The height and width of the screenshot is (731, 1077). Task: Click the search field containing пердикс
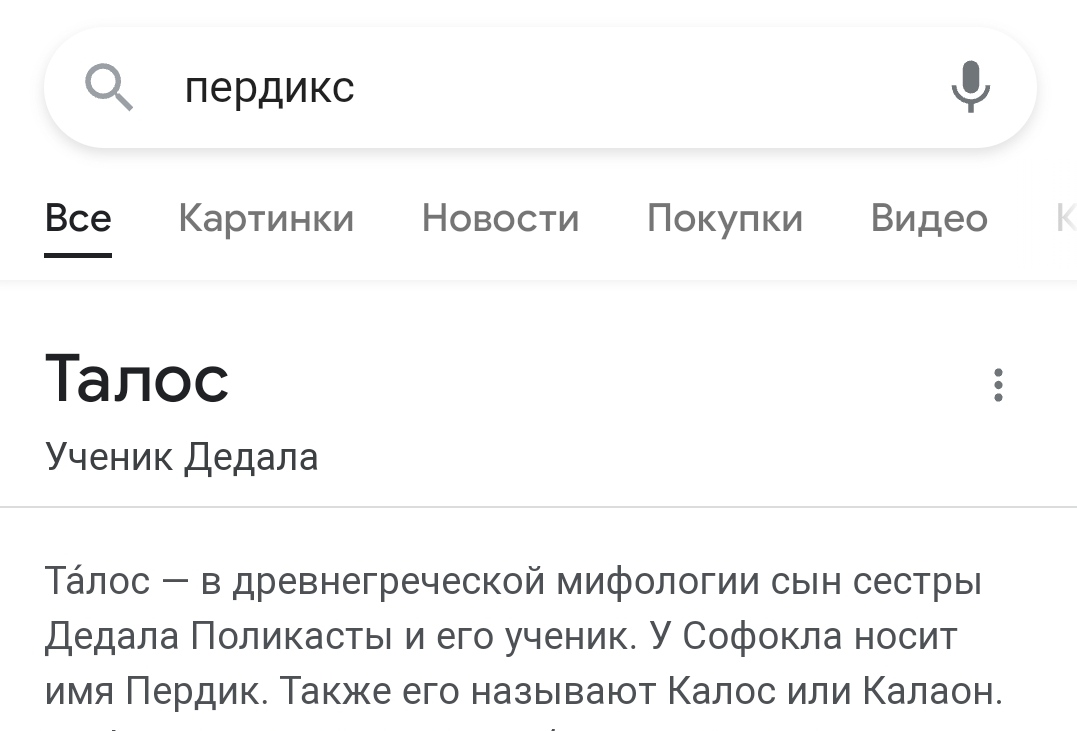point(540,88)
